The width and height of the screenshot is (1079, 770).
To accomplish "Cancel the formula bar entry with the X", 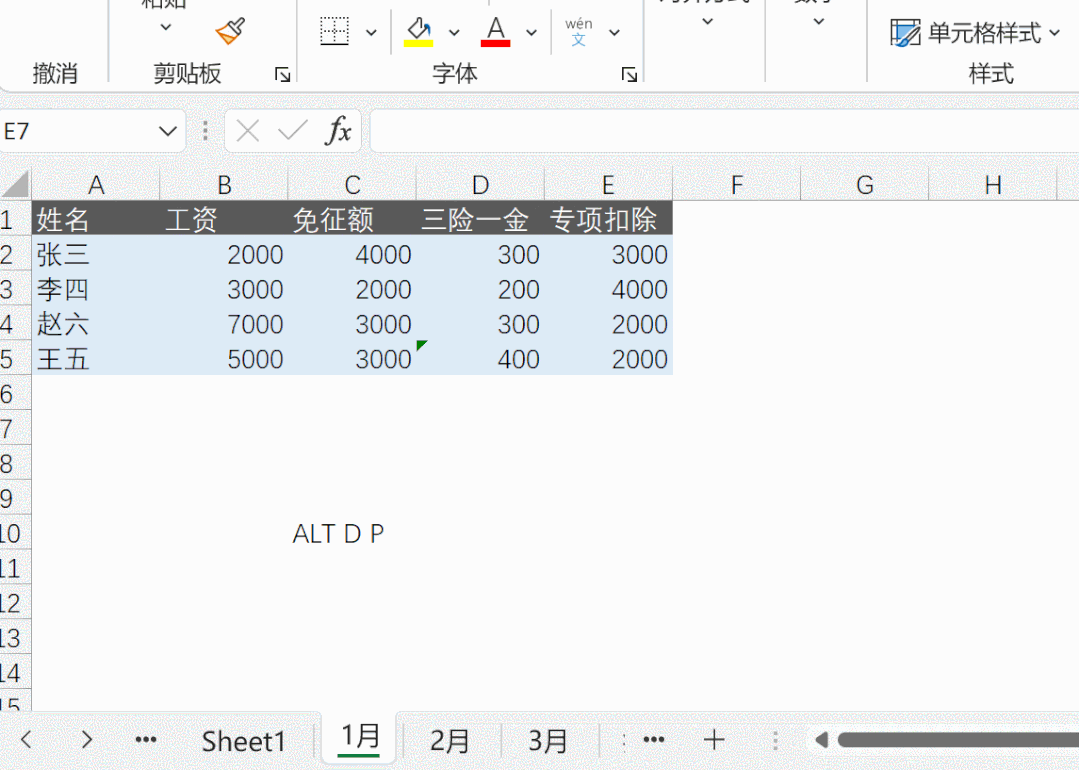I will pyautogui.click(x=248, y=131).
